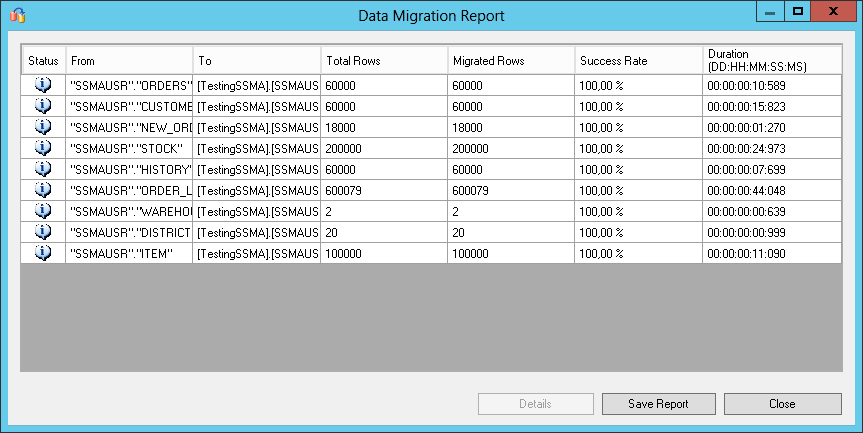Click the Success Rate column header
Viewport: 863px width, 433px height.
click(638, 60)
